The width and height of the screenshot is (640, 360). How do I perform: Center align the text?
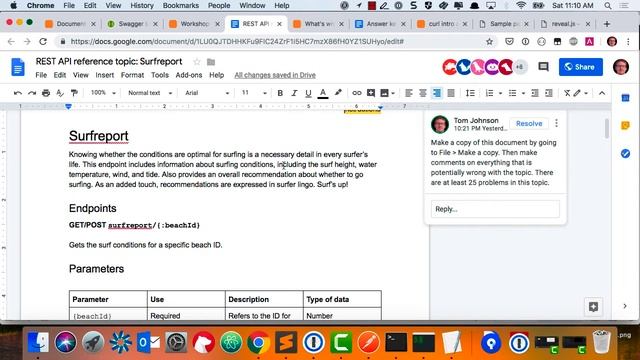tap(423, 93)
